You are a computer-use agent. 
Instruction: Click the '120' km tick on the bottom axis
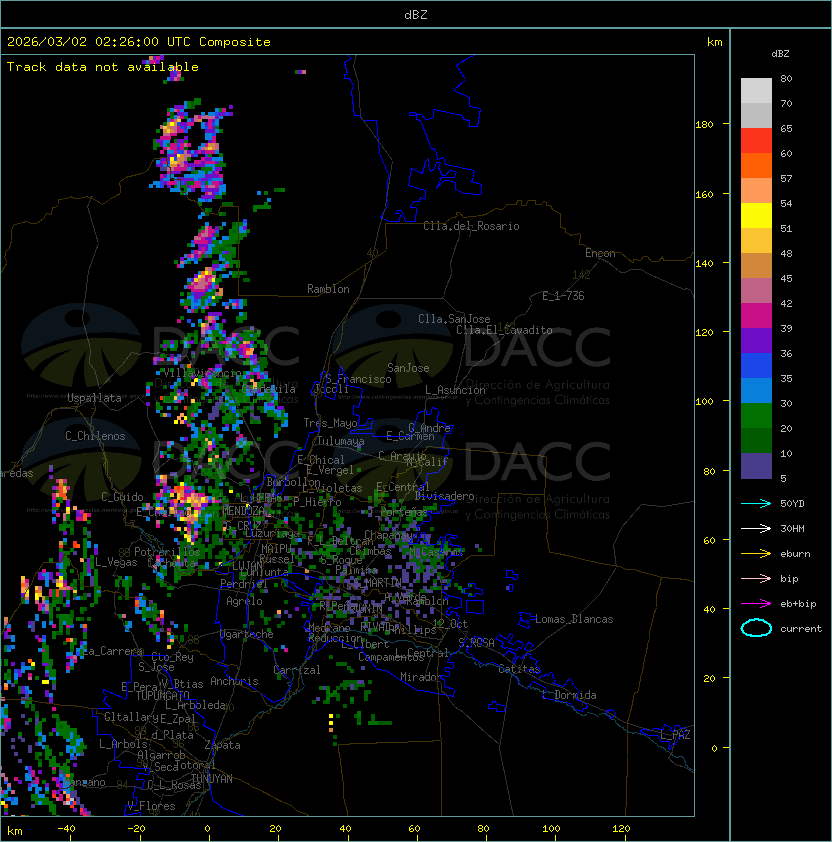point(621,829)
